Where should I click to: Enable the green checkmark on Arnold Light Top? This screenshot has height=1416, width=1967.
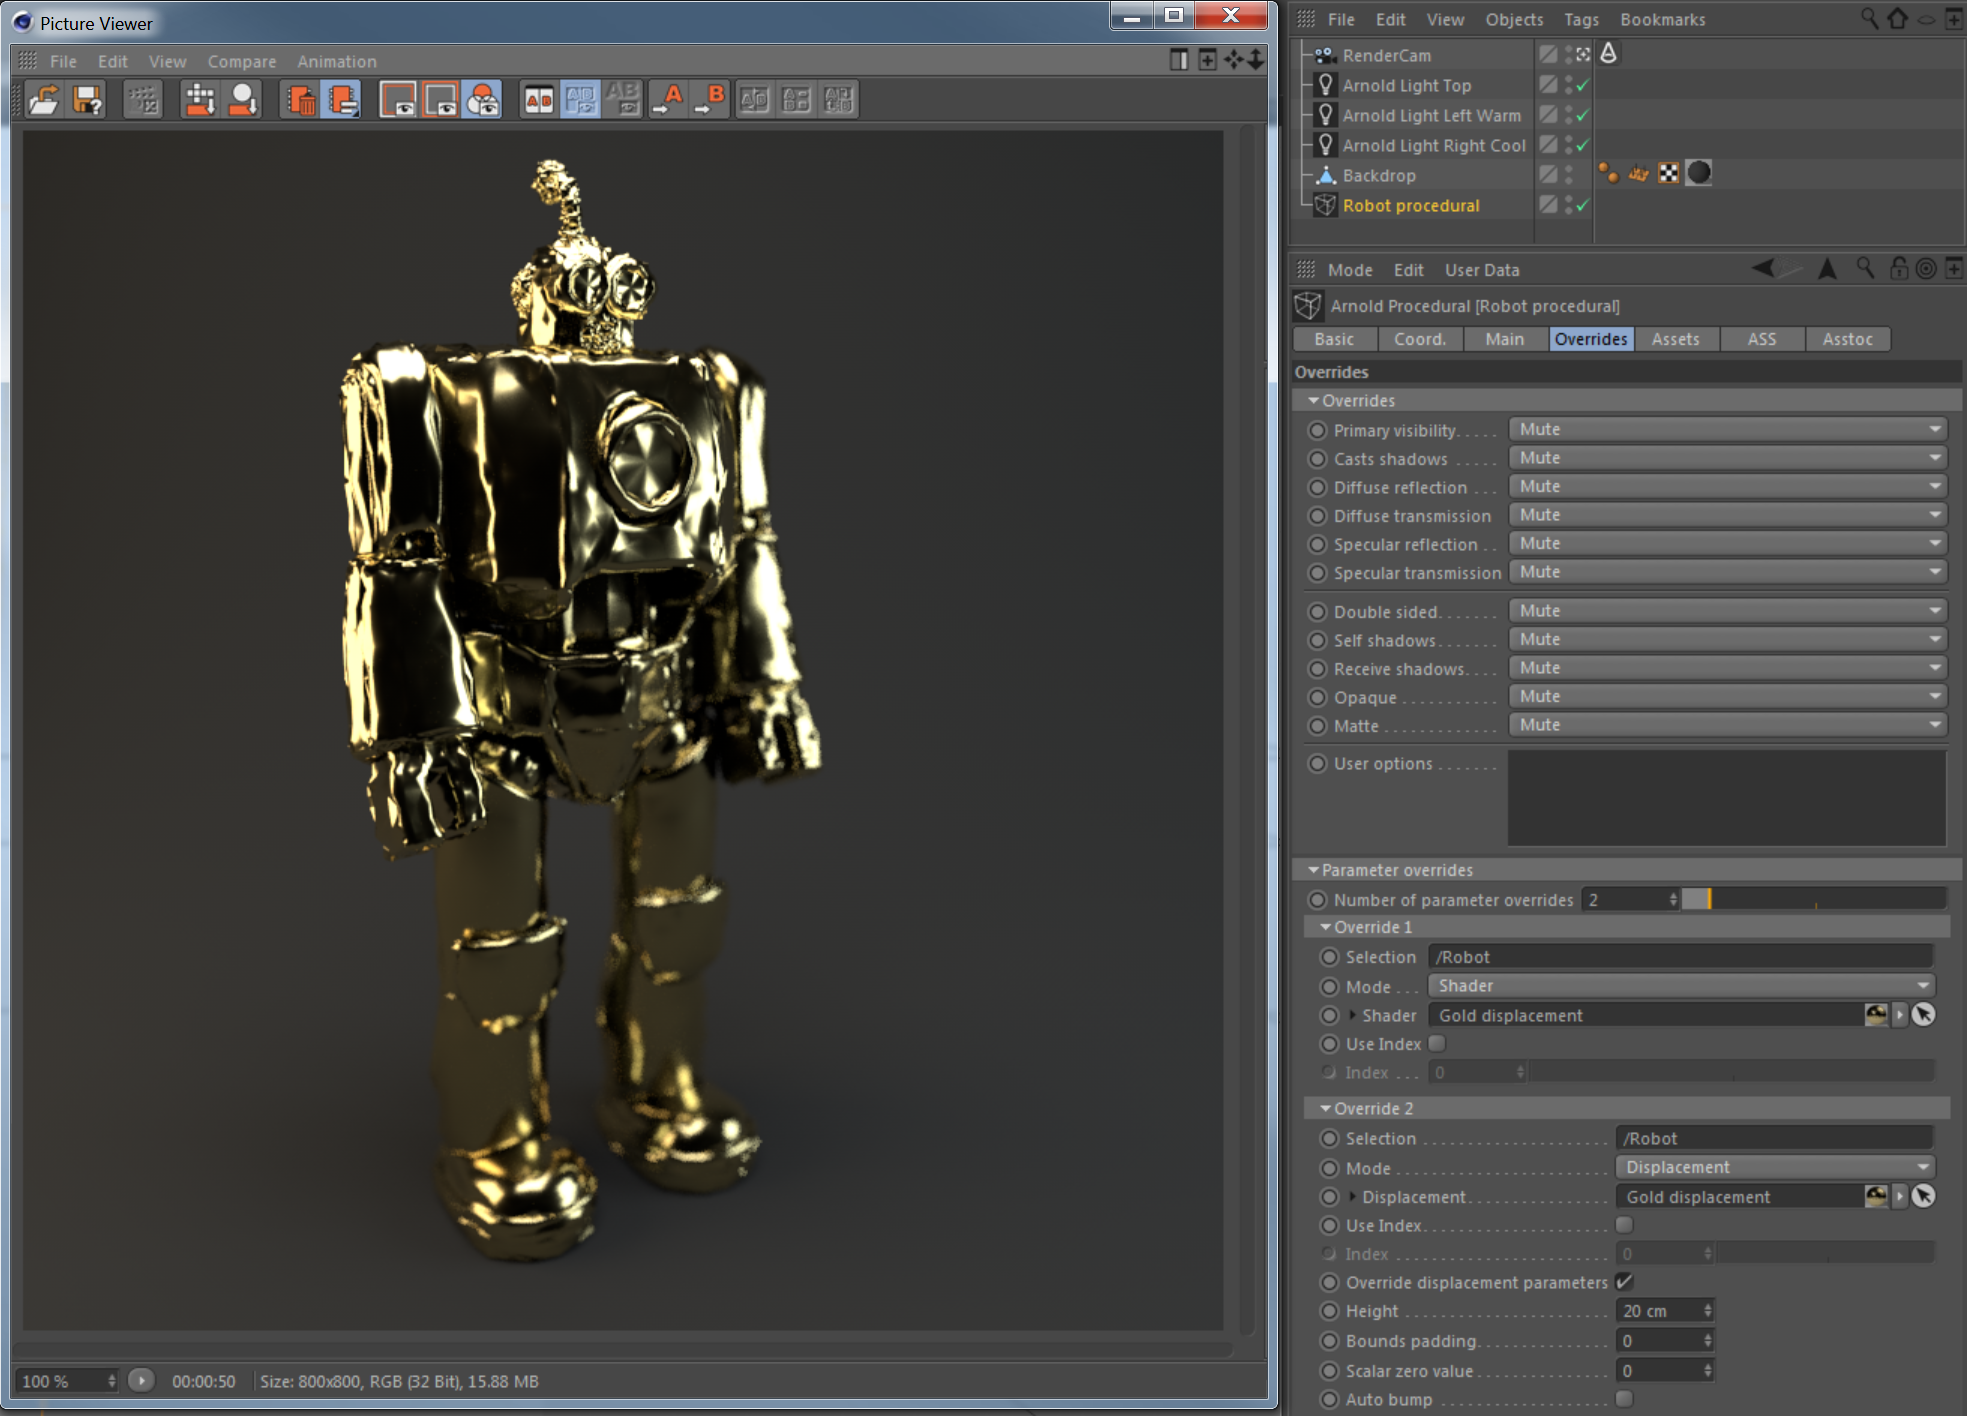click(1581, 85)
